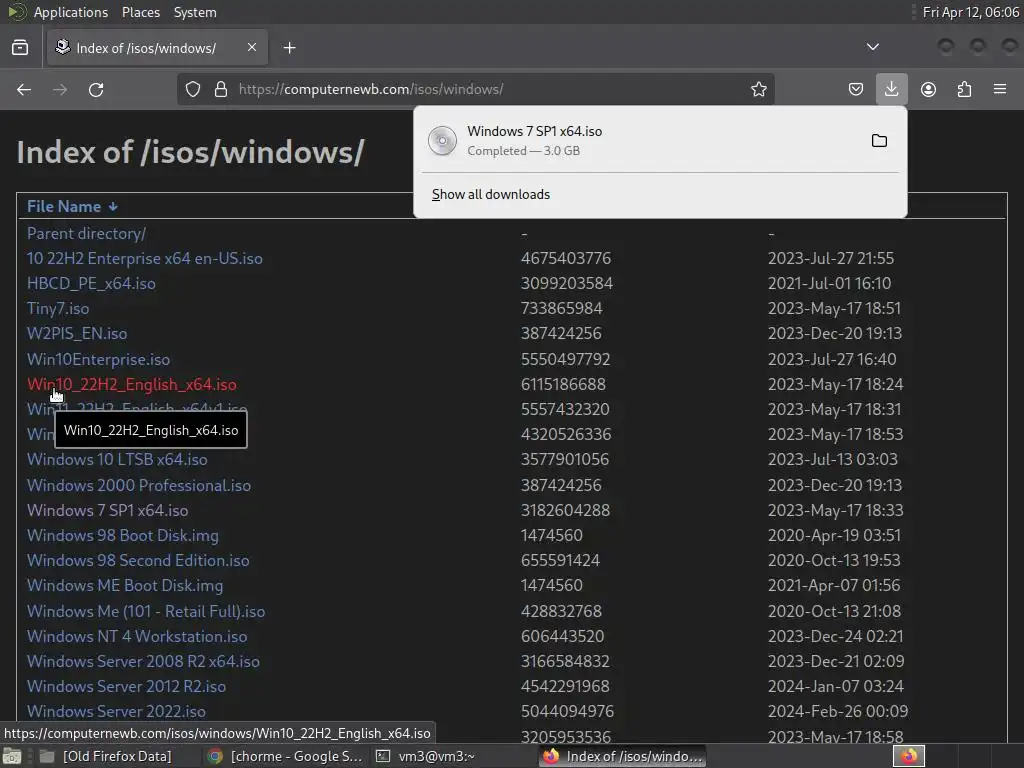Open the Applications menu
The image size is (1024, 768).
pos(71,12)
